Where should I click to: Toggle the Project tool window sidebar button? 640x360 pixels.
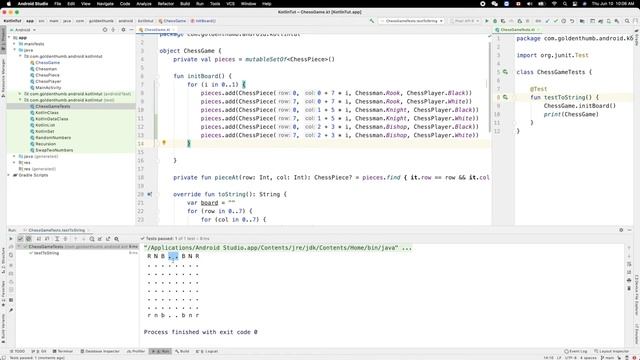tap(3, 39)
